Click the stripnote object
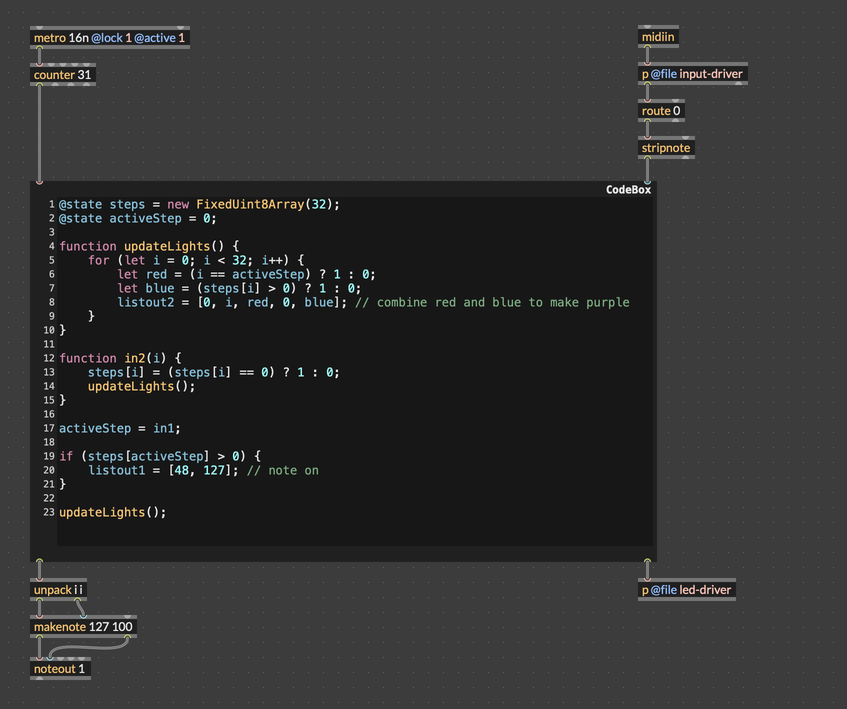 point(665,148)
